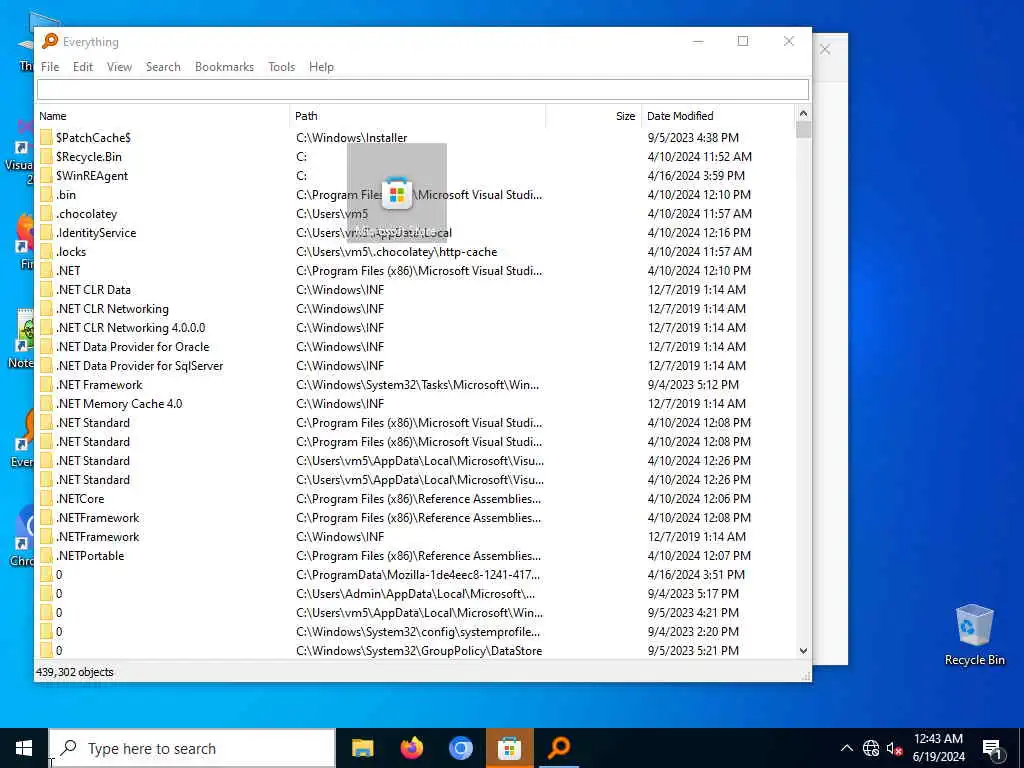The width and height of the screenshot is (1024, 768).
Task: Show hidden system tray icons
Action: [846, 748]
